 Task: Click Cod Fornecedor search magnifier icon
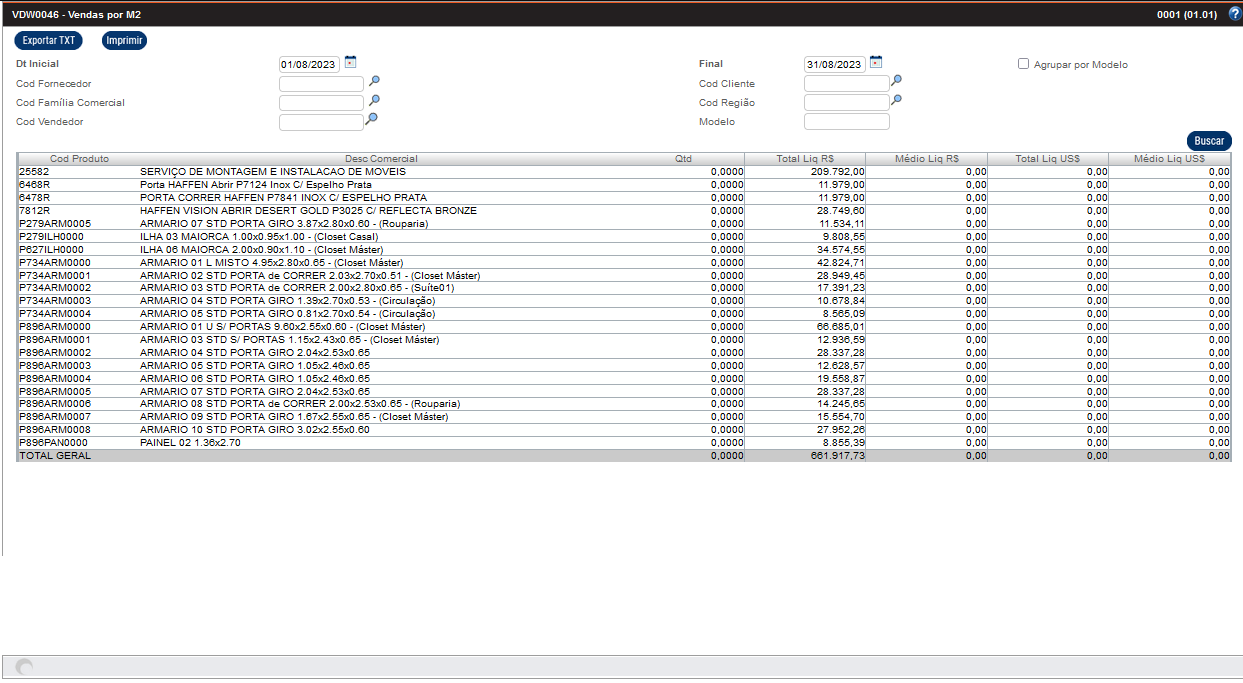click(374, 82)
